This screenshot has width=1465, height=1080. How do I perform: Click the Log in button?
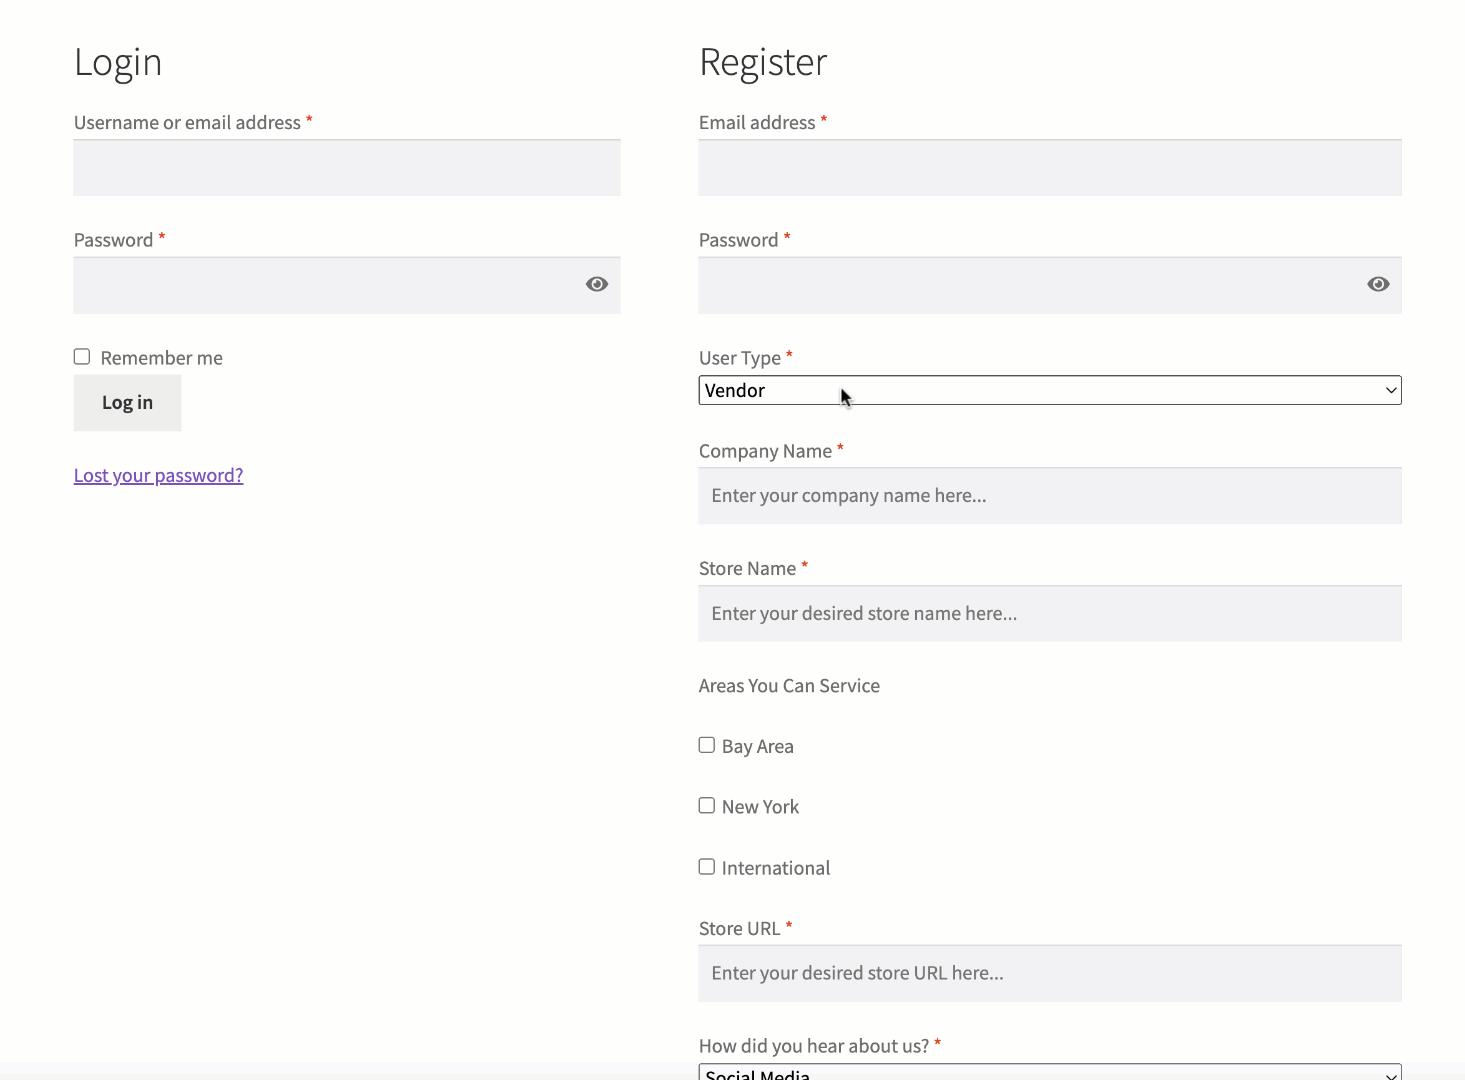point(127,403)
